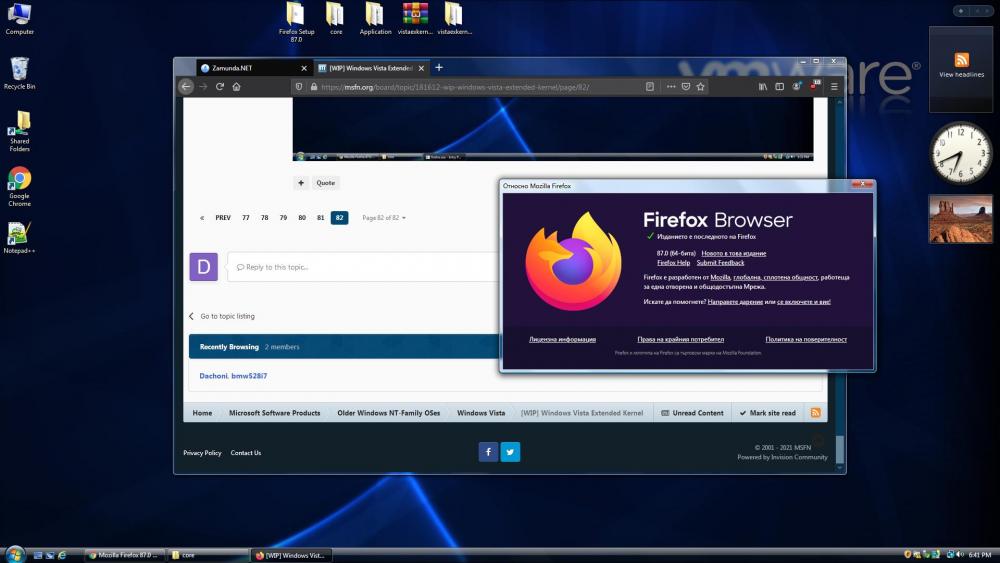Go to page 81 in pagination
Screen dimensions: 1000x563
(321, 218)
